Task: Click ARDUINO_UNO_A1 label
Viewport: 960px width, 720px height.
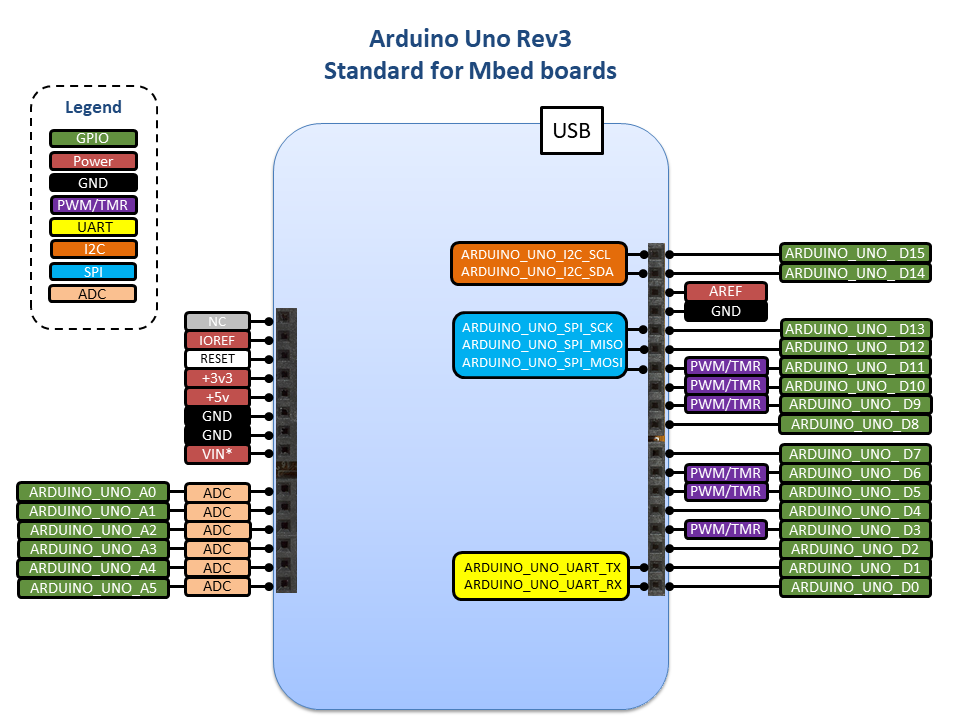Action: coord(93,511)
